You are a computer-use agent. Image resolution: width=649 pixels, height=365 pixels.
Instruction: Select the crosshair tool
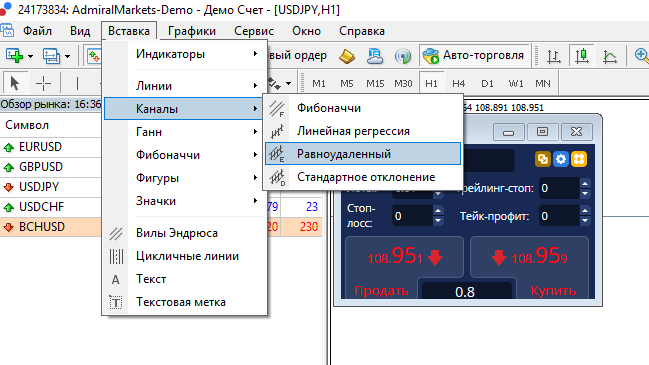43,84
